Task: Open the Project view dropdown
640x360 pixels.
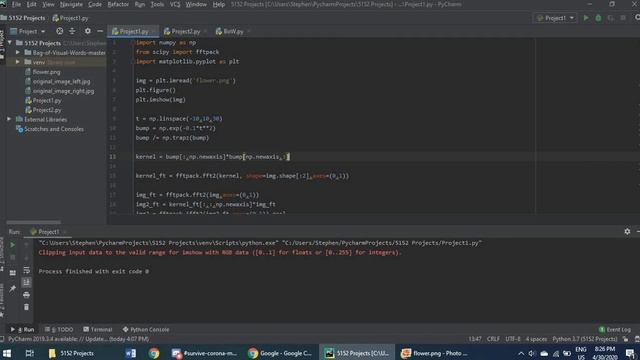Action: (28, 31)
